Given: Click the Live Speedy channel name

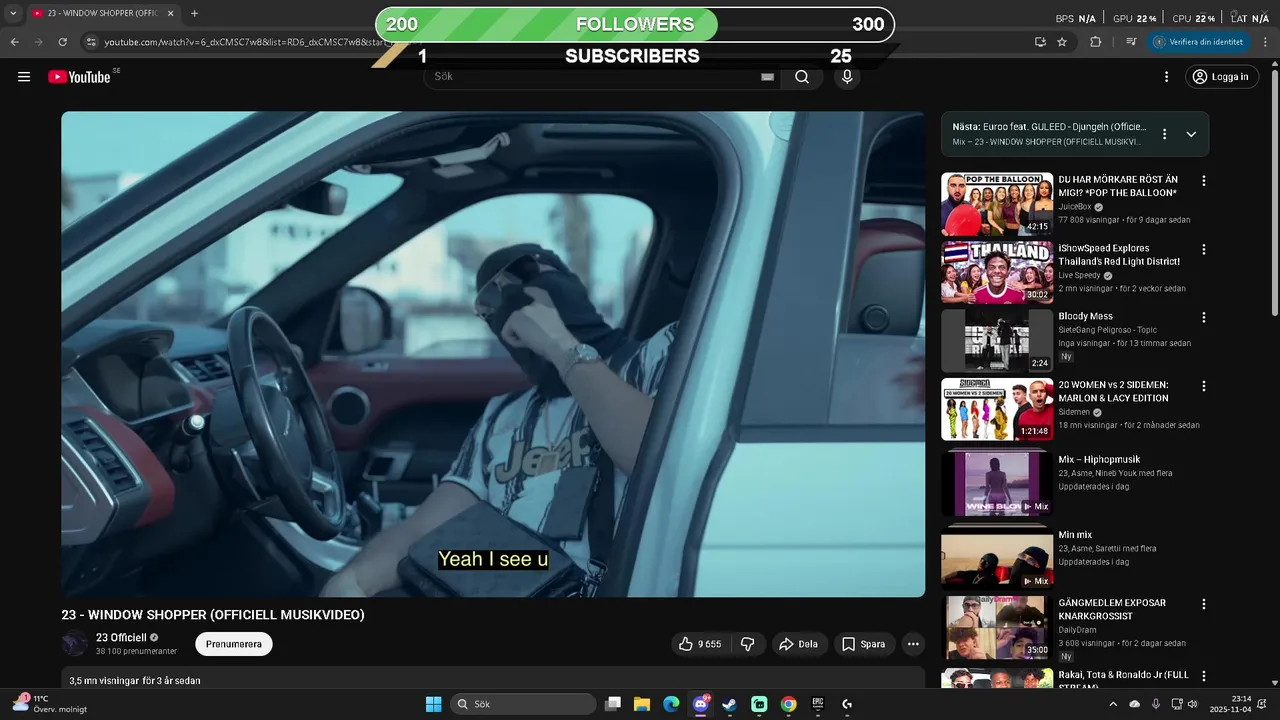Looking at the screenshot, I should 1079,275.
